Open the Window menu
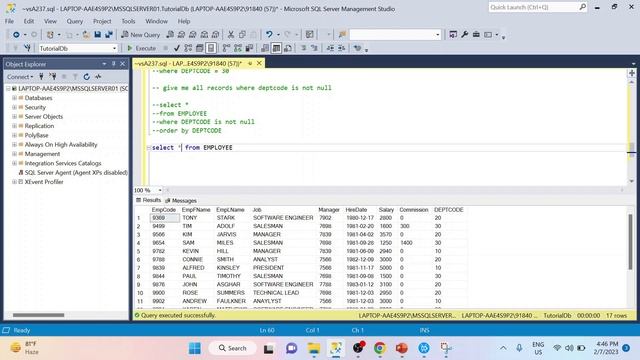This screenshot has width=640, height=360. coord(157,21)
